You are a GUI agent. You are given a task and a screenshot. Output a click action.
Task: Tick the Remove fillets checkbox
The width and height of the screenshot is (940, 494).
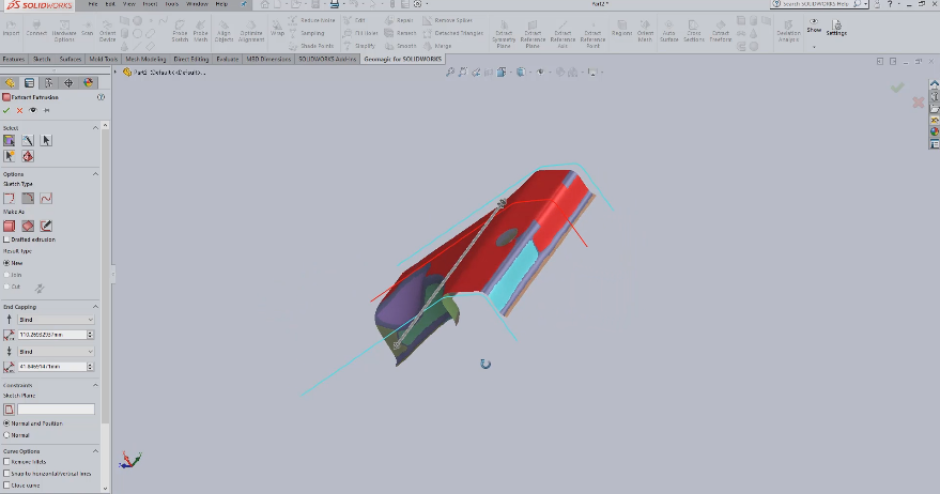click(x=7, y=462)
